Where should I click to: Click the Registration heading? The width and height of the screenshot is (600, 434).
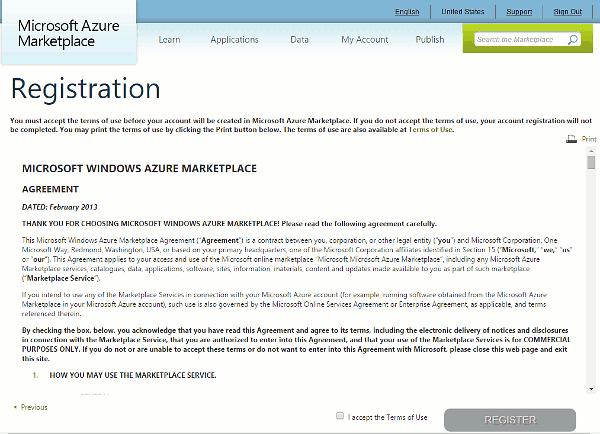point(85,89)
